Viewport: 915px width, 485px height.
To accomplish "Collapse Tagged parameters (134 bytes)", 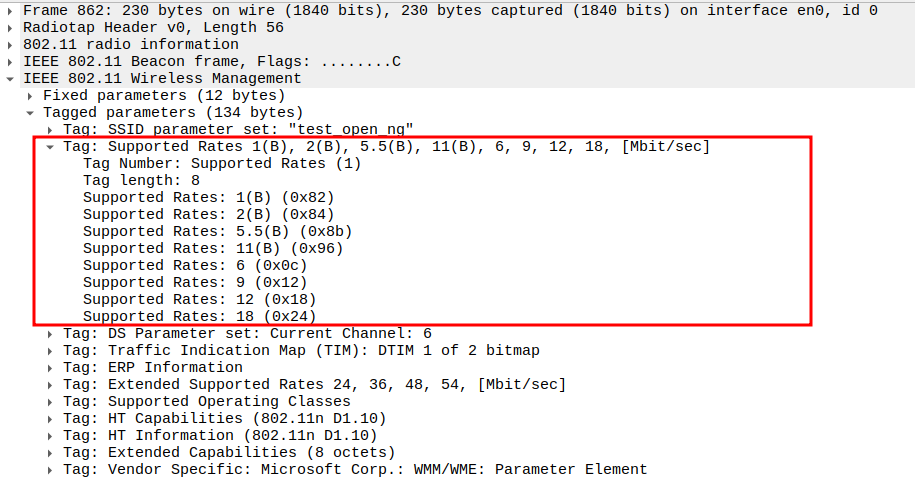I will 31,113.
